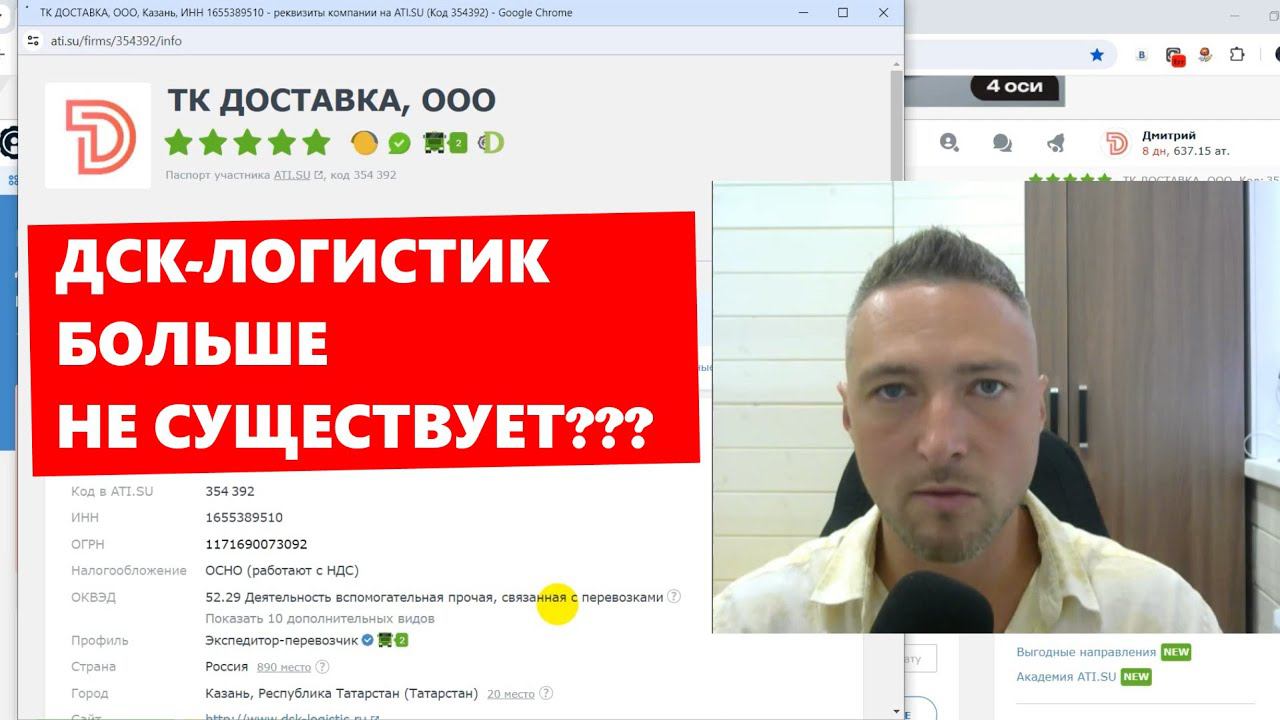1280x720 pixels.
Task: Open 'Выгодные направления' link in back window
Action: click(x=1086, y=652)
